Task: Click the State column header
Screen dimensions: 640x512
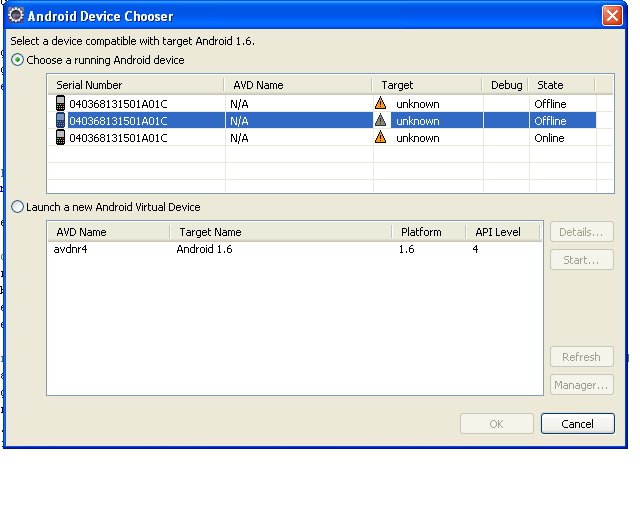Action: click(x=562, y=85)
